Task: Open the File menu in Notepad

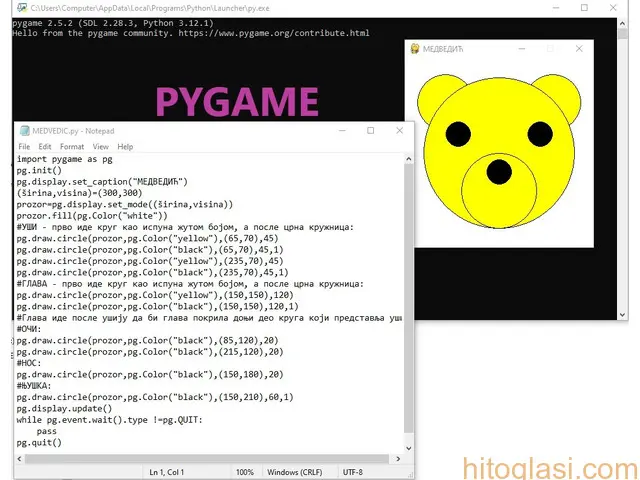Action: (x=24, y=147)
